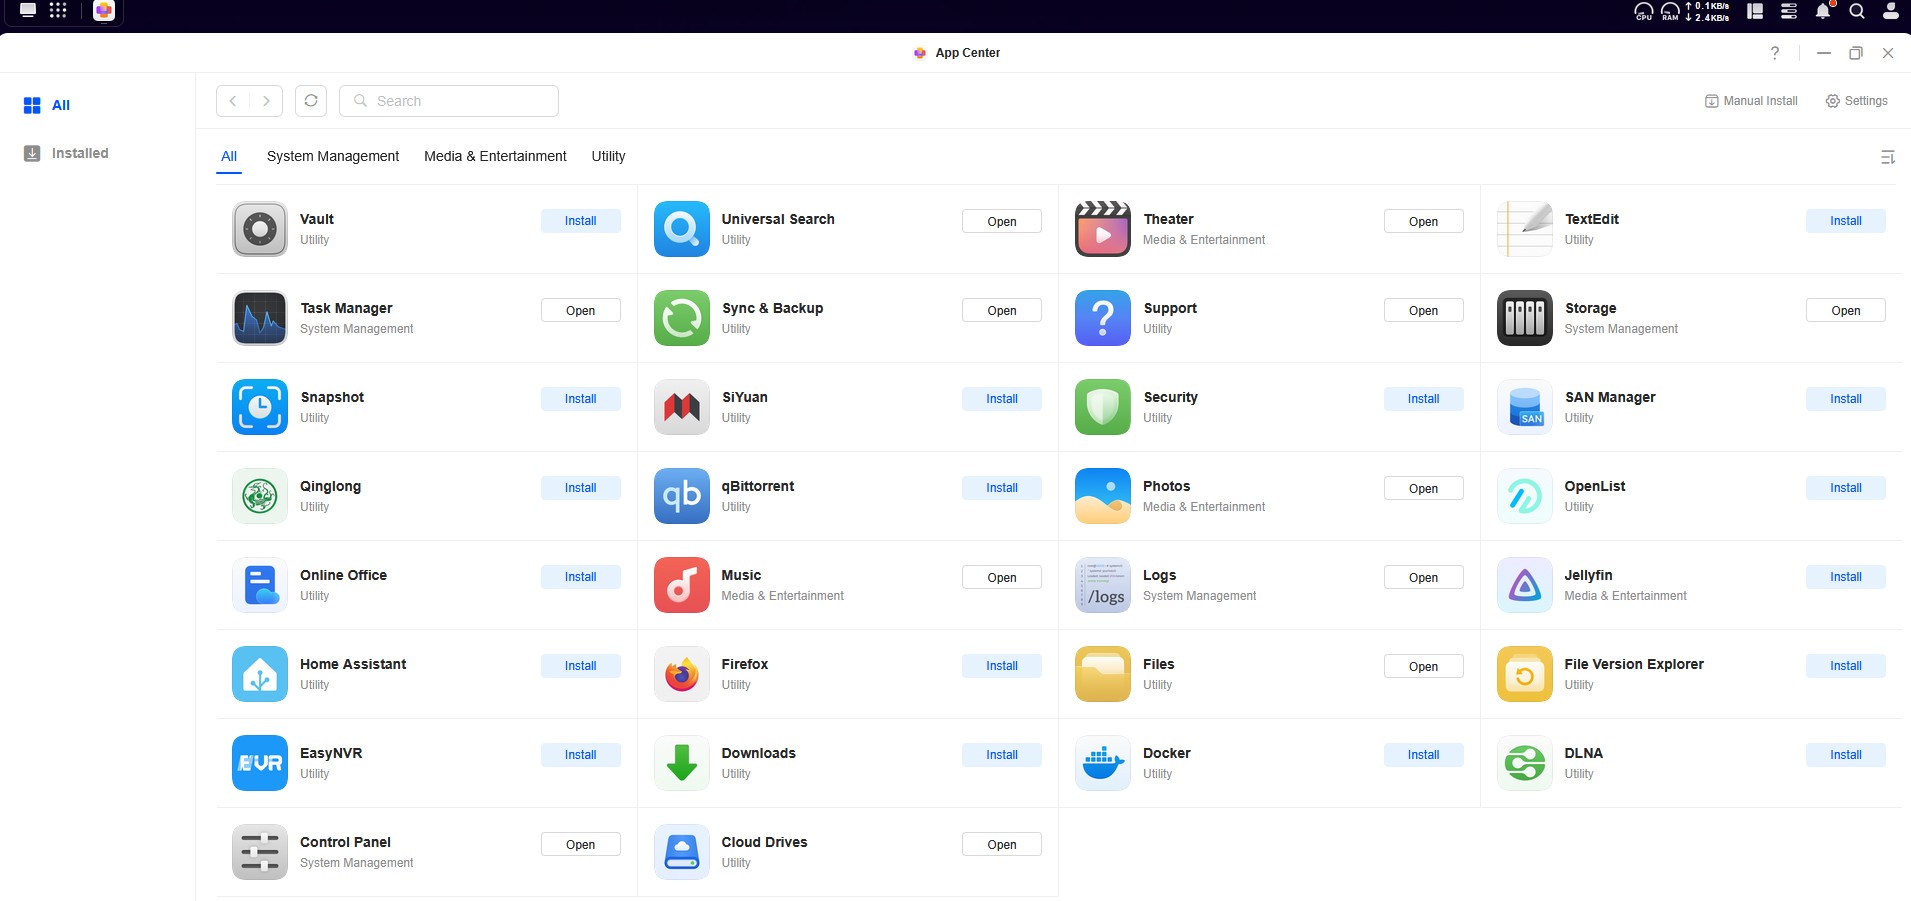Click the Manual Install link
The width and height of the screenshot is (1911, 901).
pyautogui.click(x=1751, y=101)
